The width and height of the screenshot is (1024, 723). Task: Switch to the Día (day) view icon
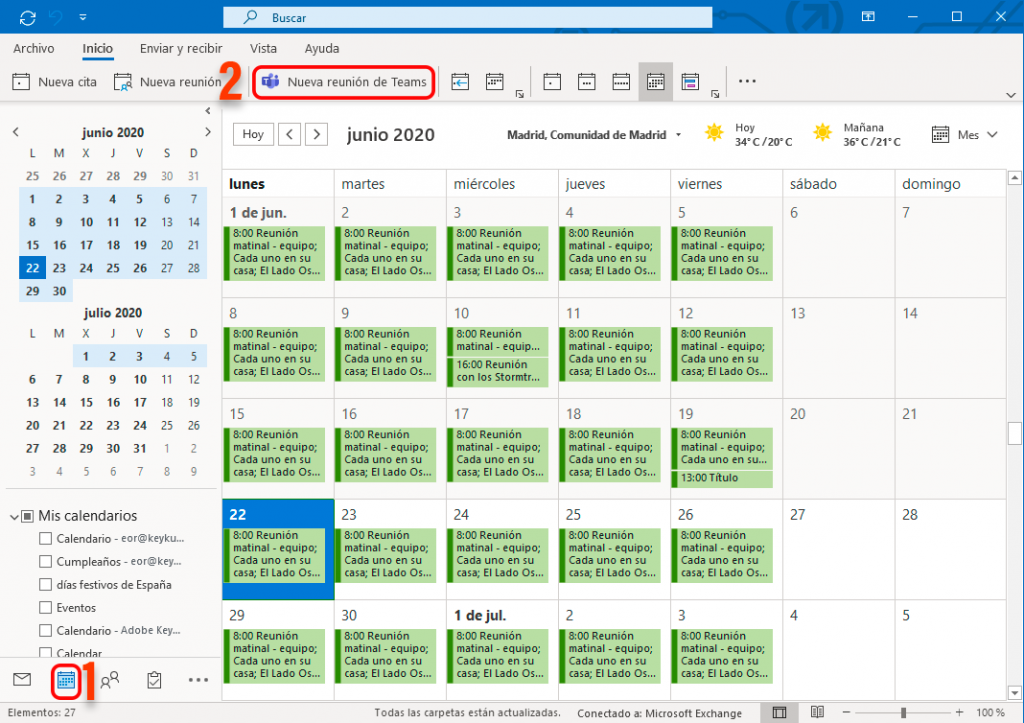click(551, 82)
